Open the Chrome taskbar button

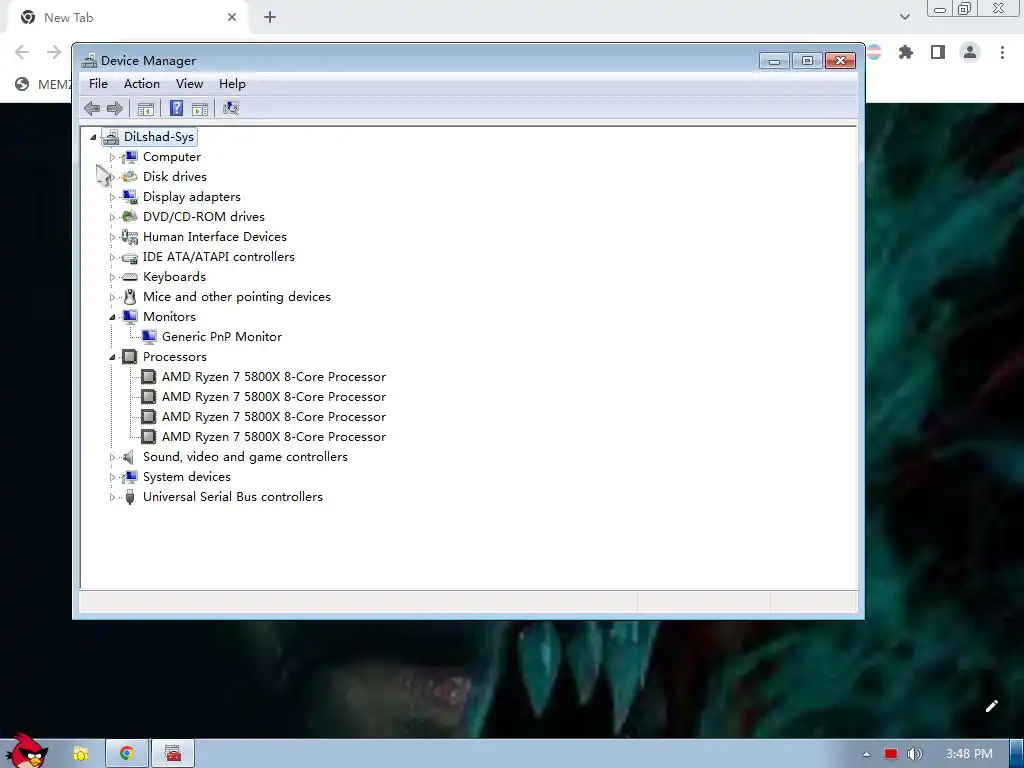click(x=127, y=754)
